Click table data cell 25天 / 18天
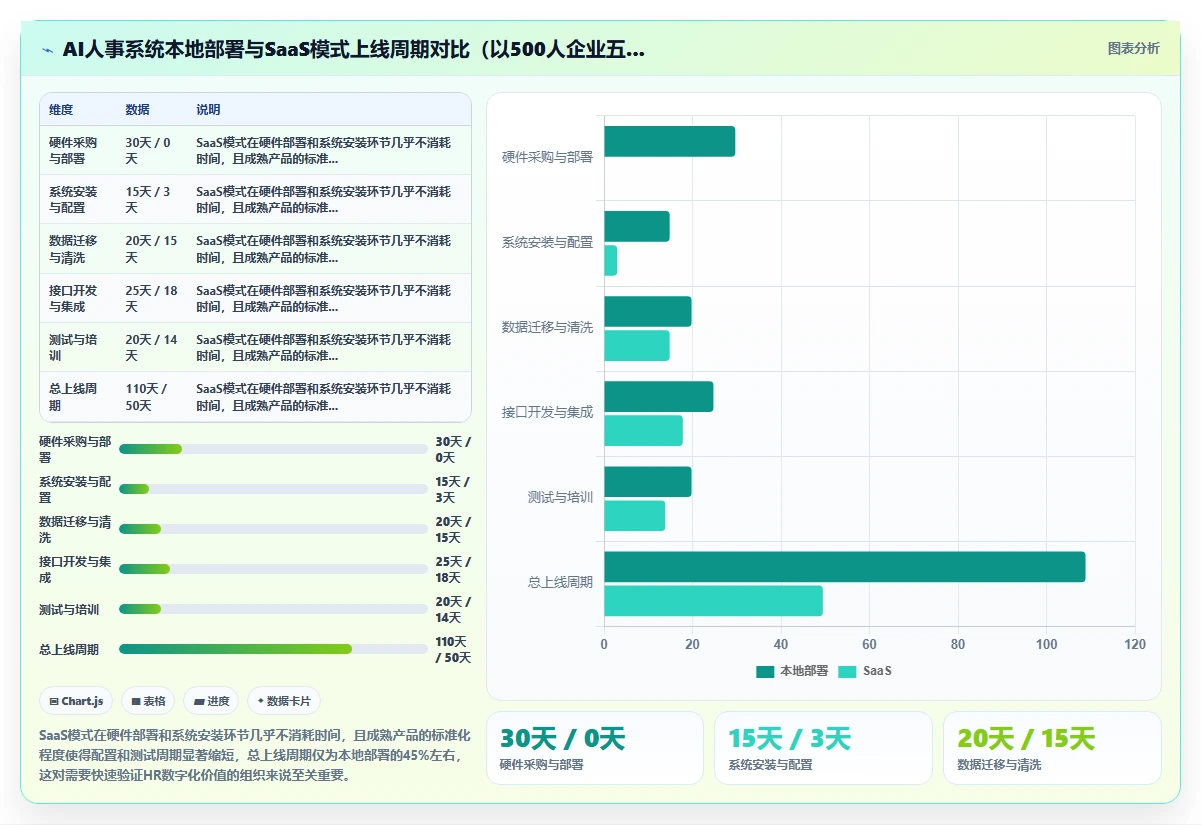Screen dimensions: 1201x825 tap(152, 298)
